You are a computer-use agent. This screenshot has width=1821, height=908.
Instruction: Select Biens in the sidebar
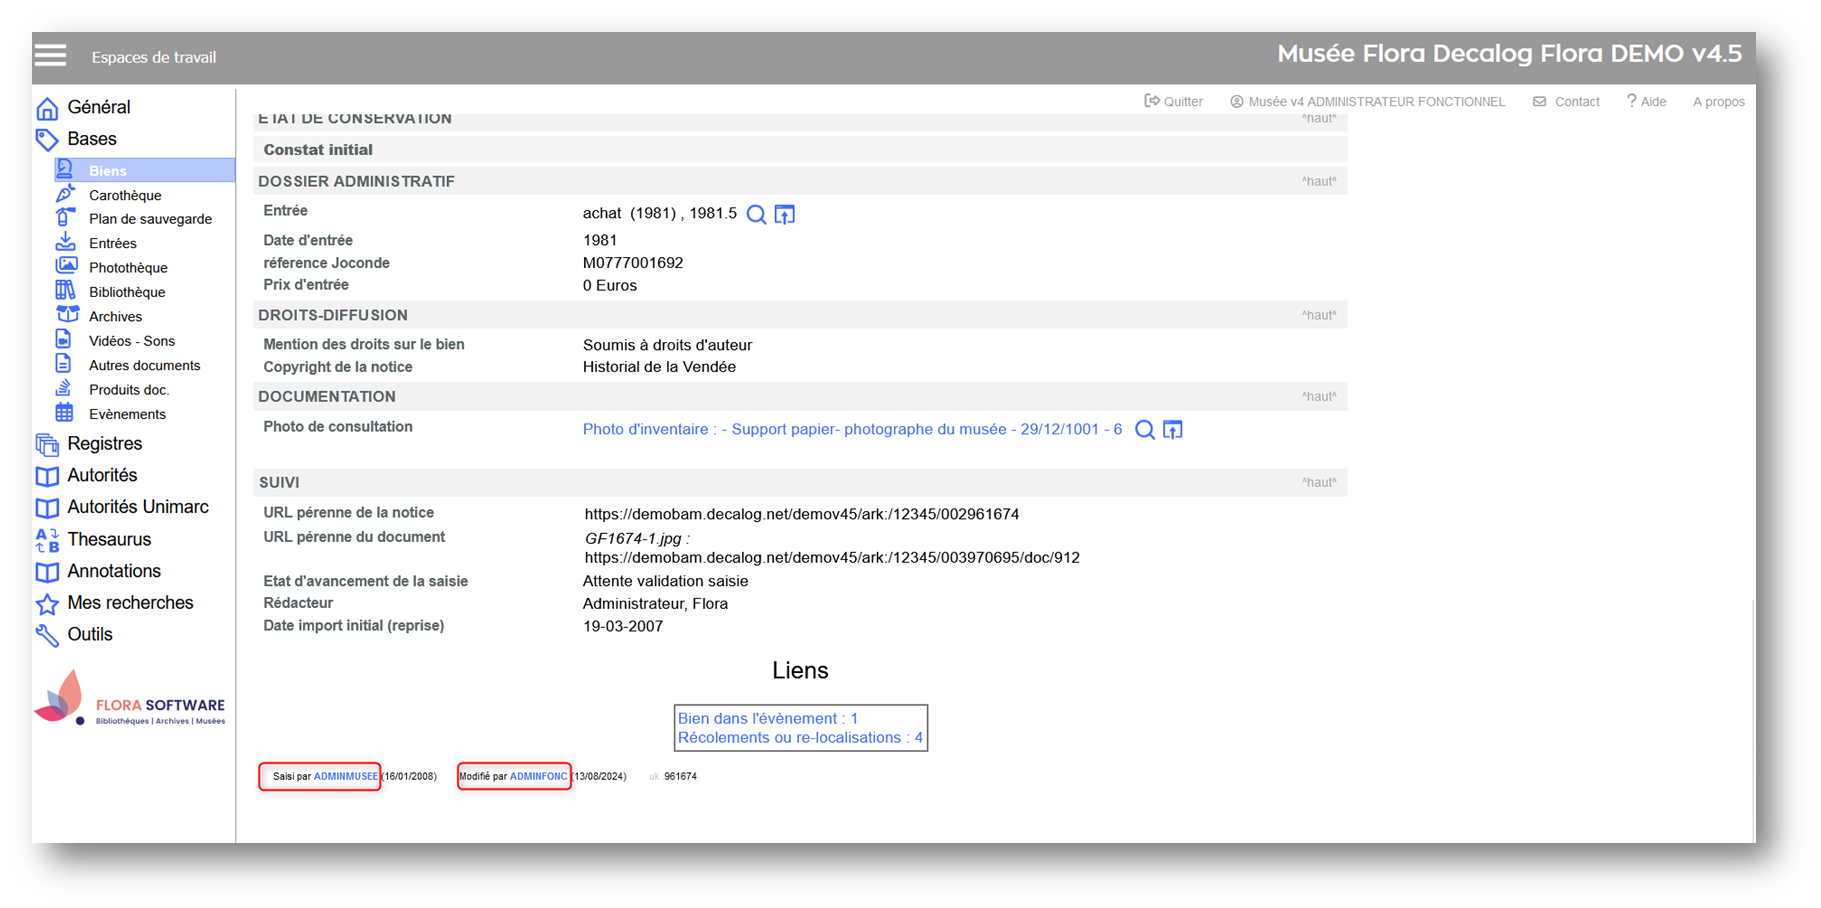pos(108,171)
